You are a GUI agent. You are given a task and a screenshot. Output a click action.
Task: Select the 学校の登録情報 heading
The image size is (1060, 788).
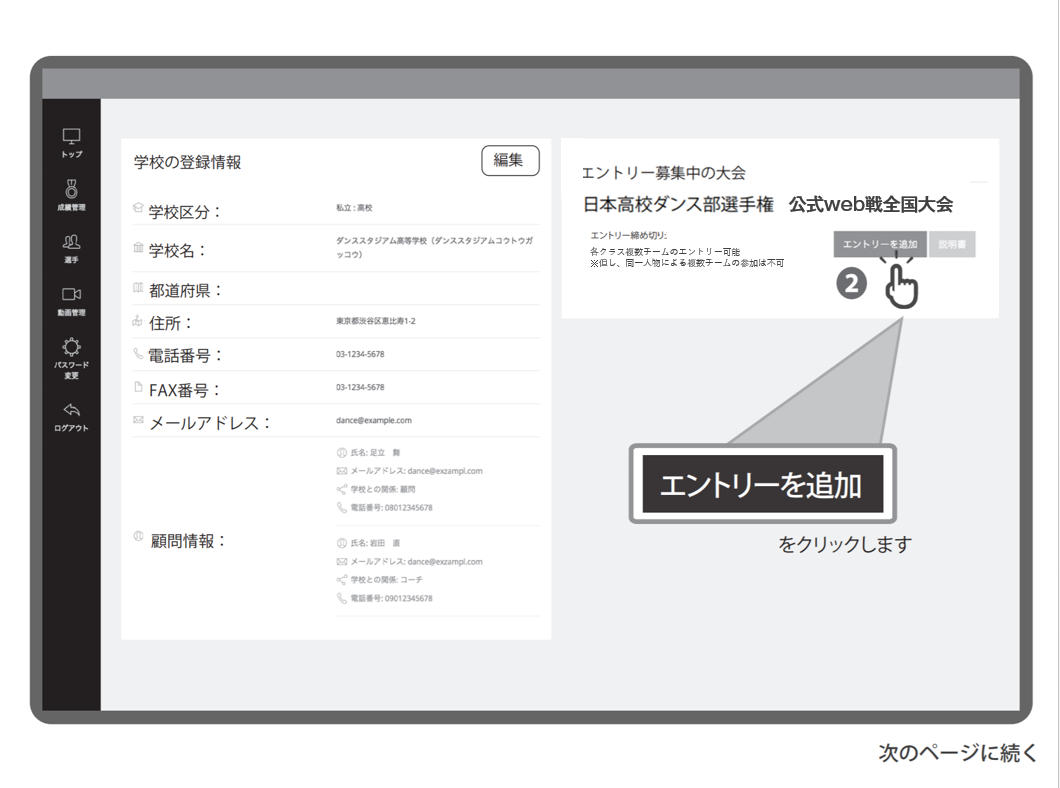click(x=187, y=162)
